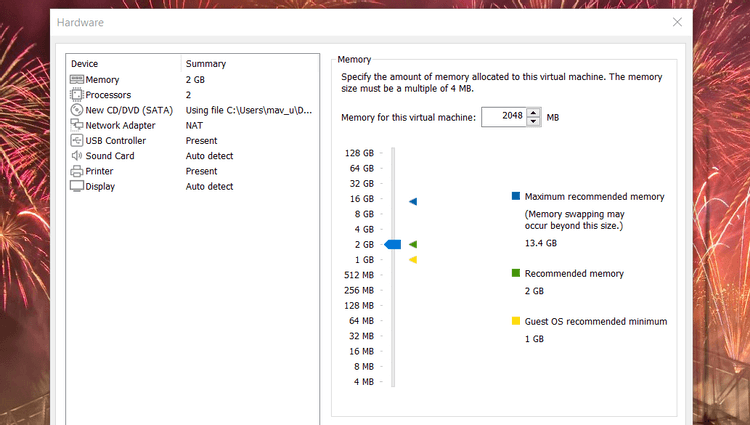Click the 'Memory for this virtual machine:' label
Screen dimensions: 750x425
408,118
